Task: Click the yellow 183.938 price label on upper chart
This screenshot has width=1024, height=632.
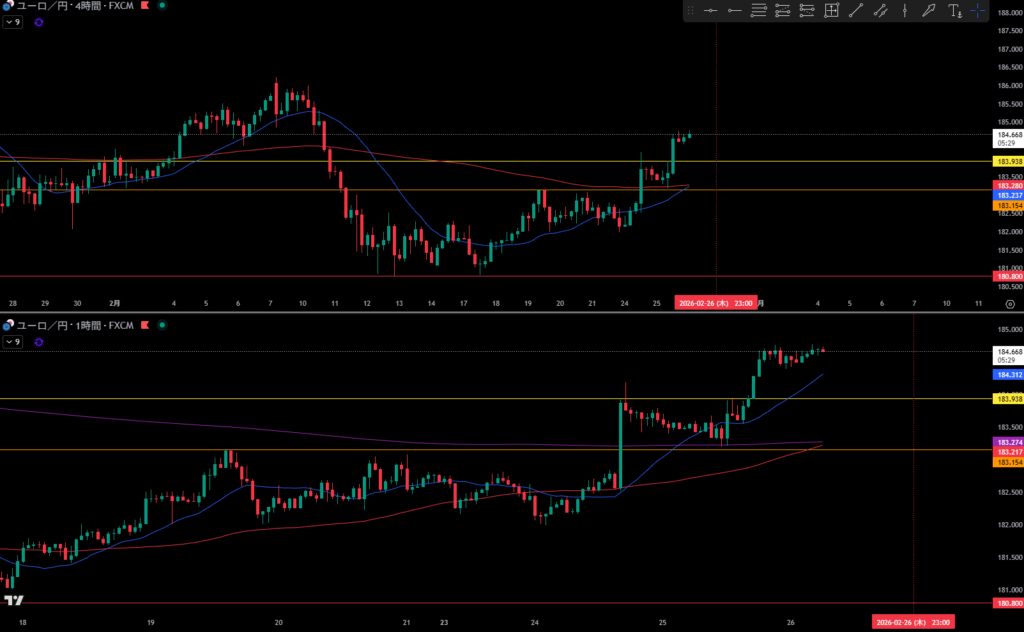Action: [1007, 161]
